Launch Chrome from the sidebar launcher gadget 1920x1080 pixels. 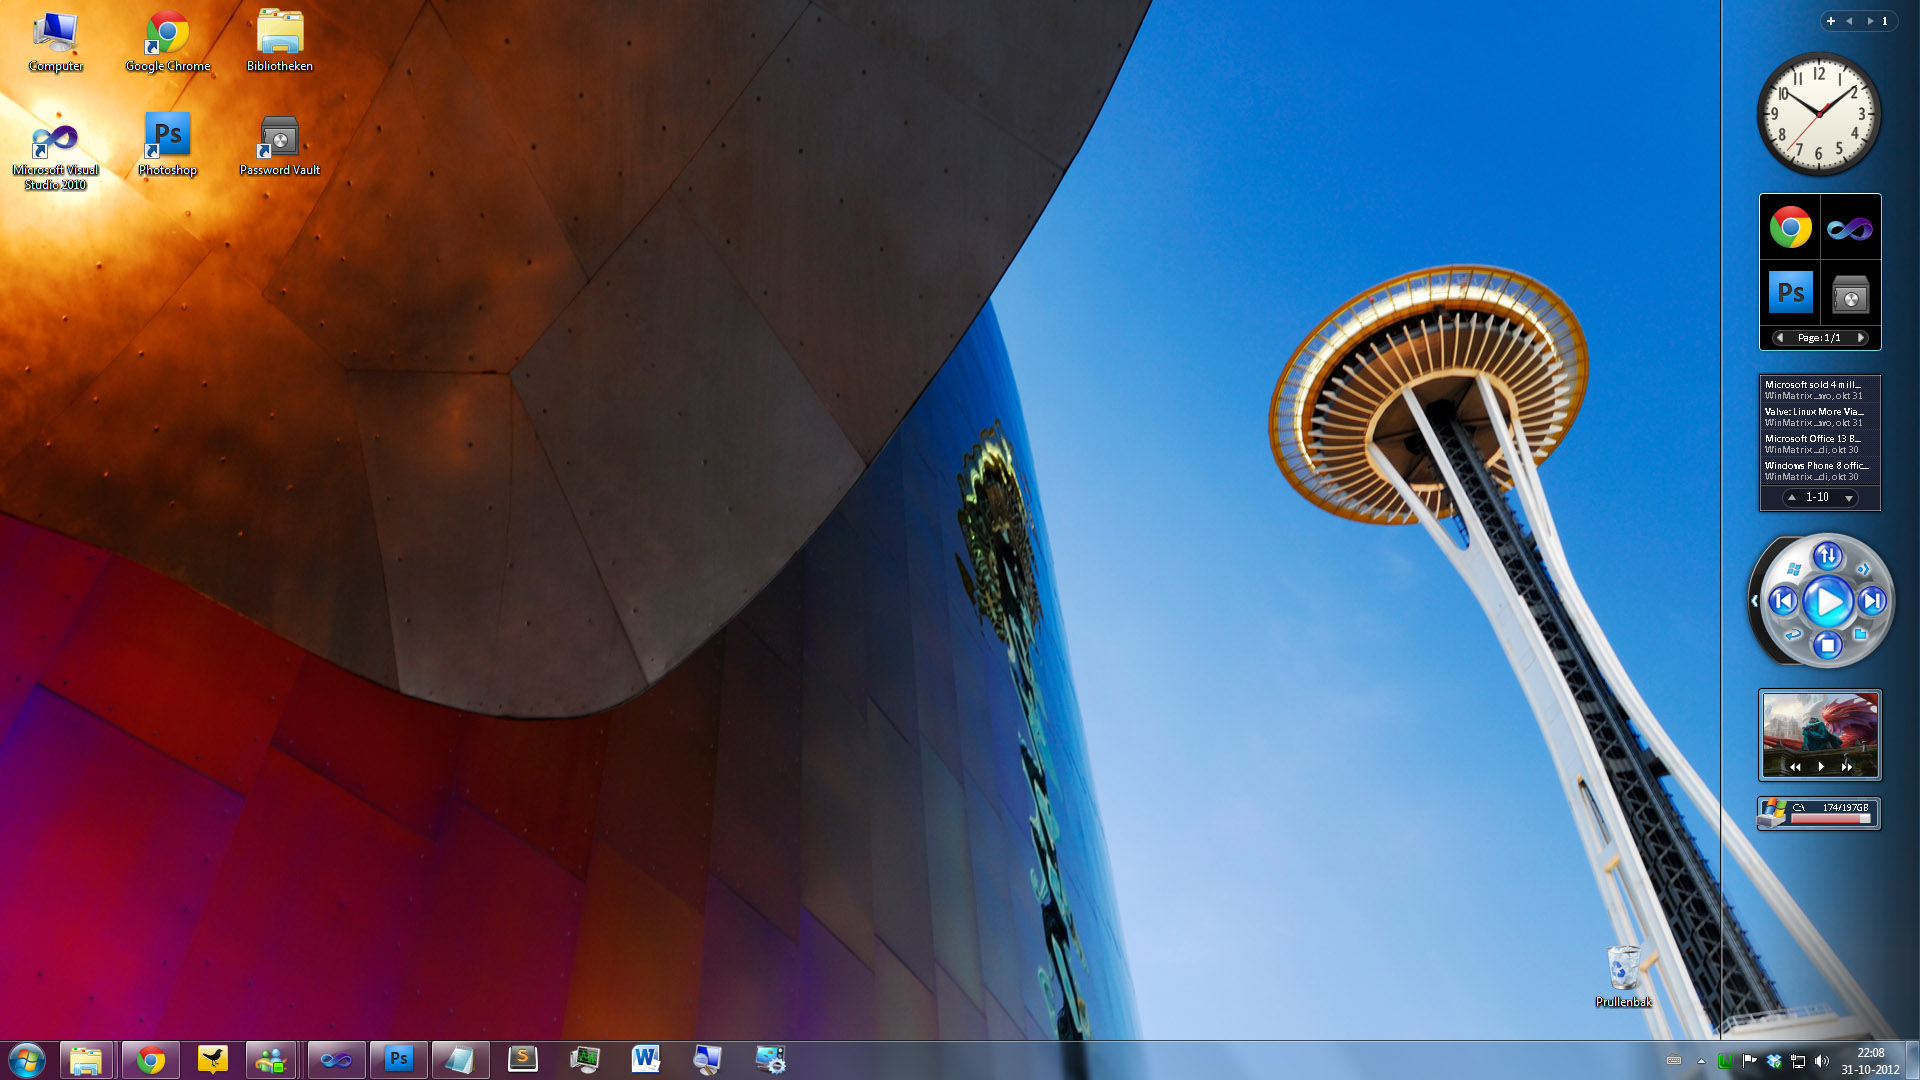point(1790,228)
